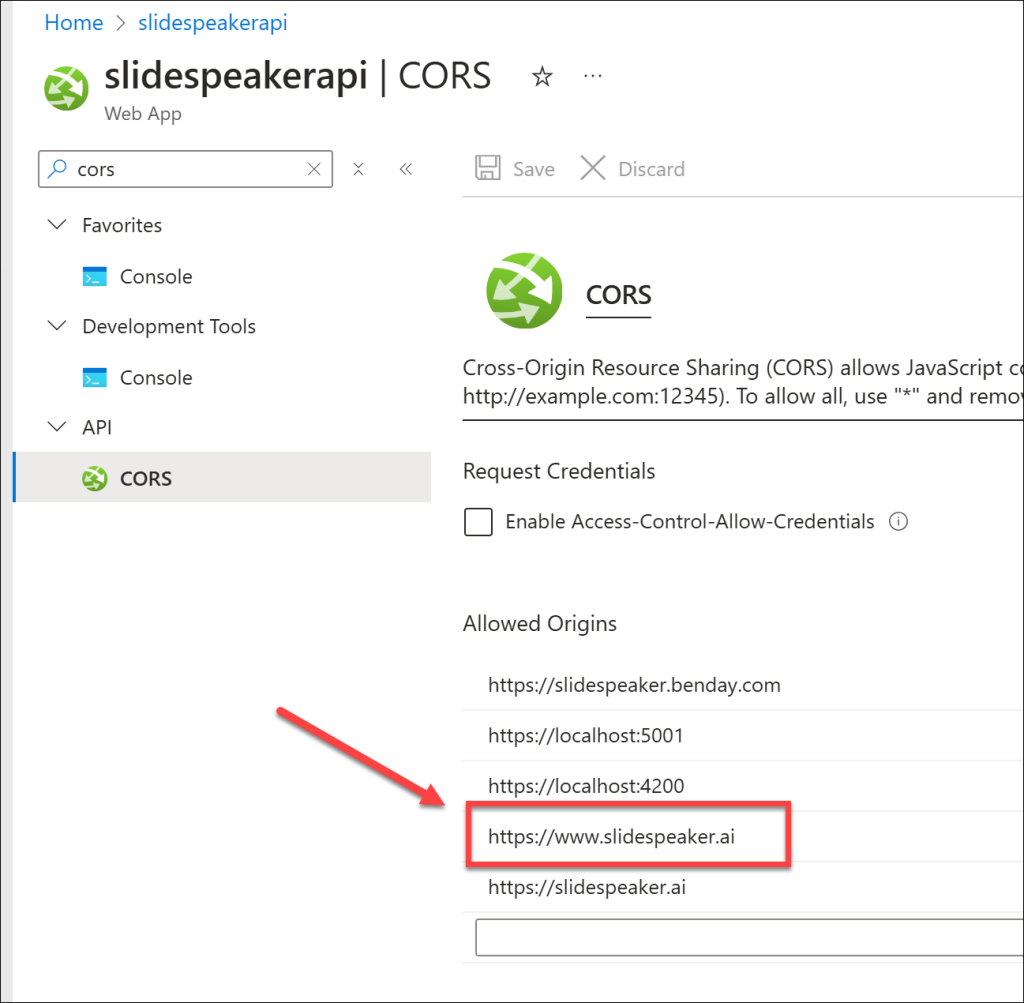
Task: Click the CORS heading title in content pane
Action: coord(618,295)
